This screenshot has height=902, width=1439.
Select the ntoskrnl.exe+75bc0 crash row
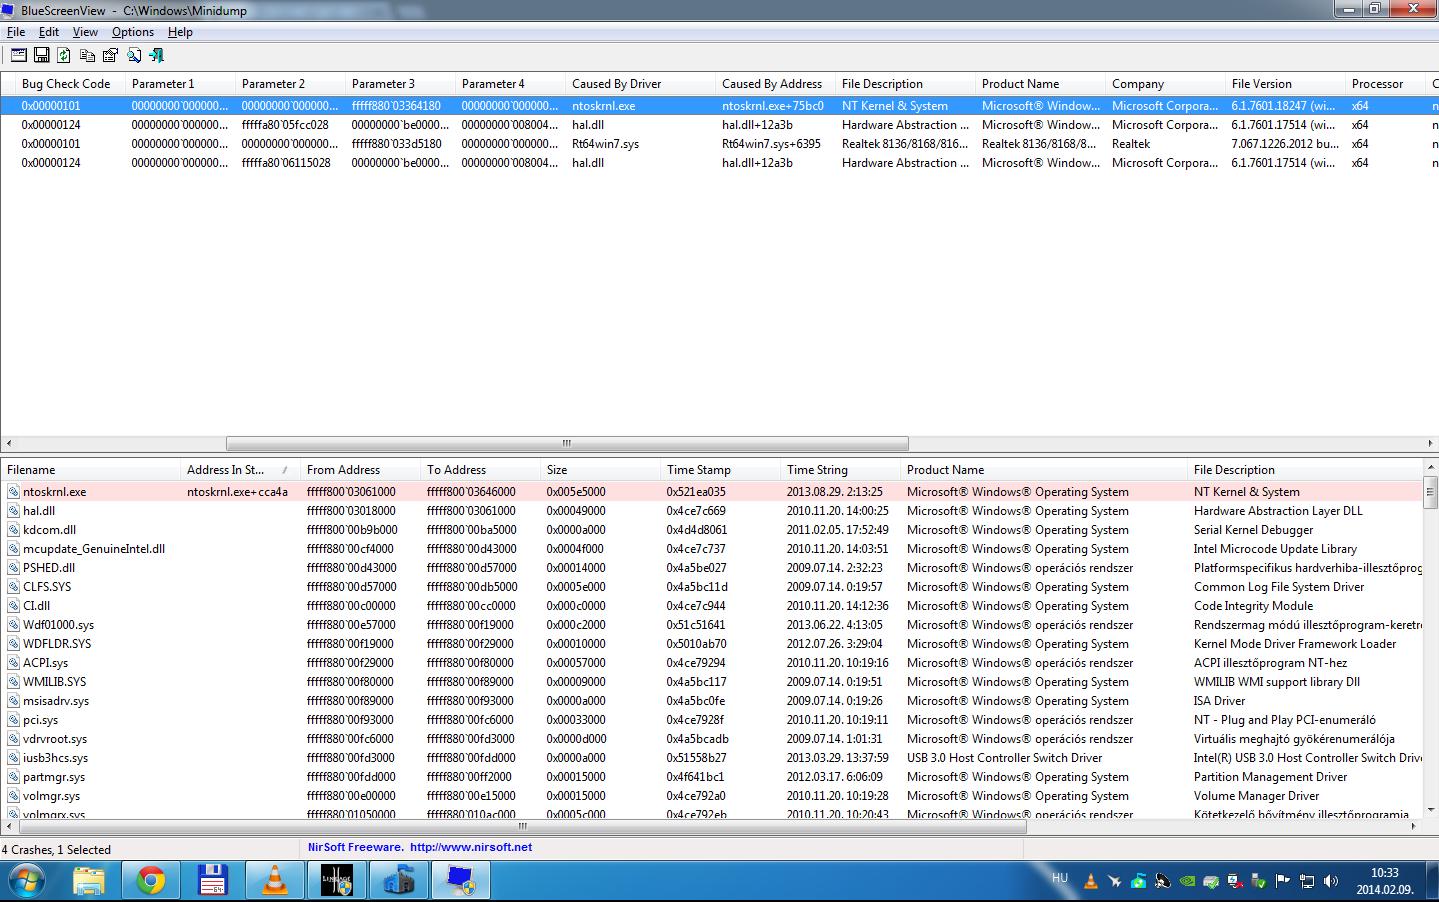pos(719,106)
